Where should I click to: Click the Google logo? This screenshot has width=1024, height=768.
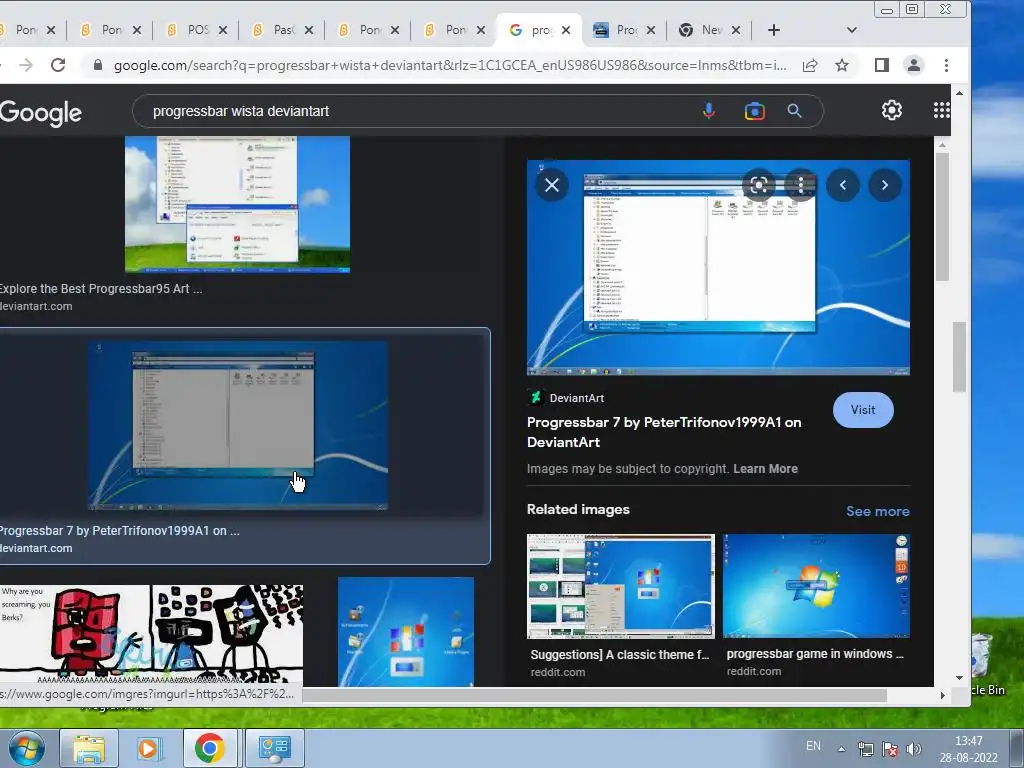pyautogui.click(x=40, y=113)
